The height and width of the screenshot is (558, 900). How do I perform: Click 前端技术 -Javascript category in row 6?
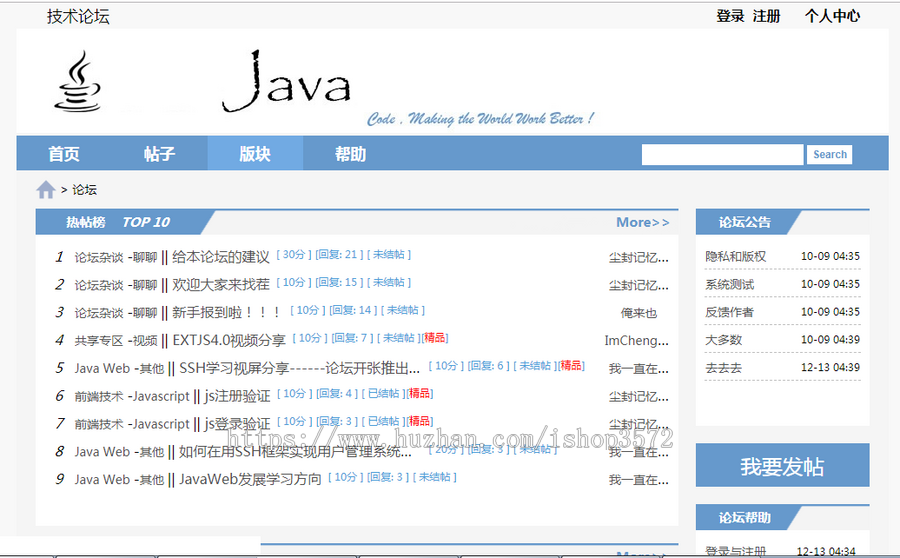[x=132, y=396]
